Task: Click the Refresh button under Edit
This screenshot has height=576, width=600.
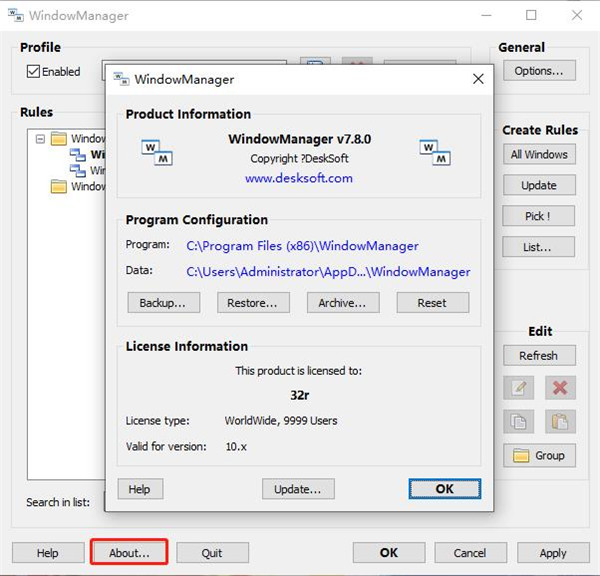Action: (x=539, y=356)
